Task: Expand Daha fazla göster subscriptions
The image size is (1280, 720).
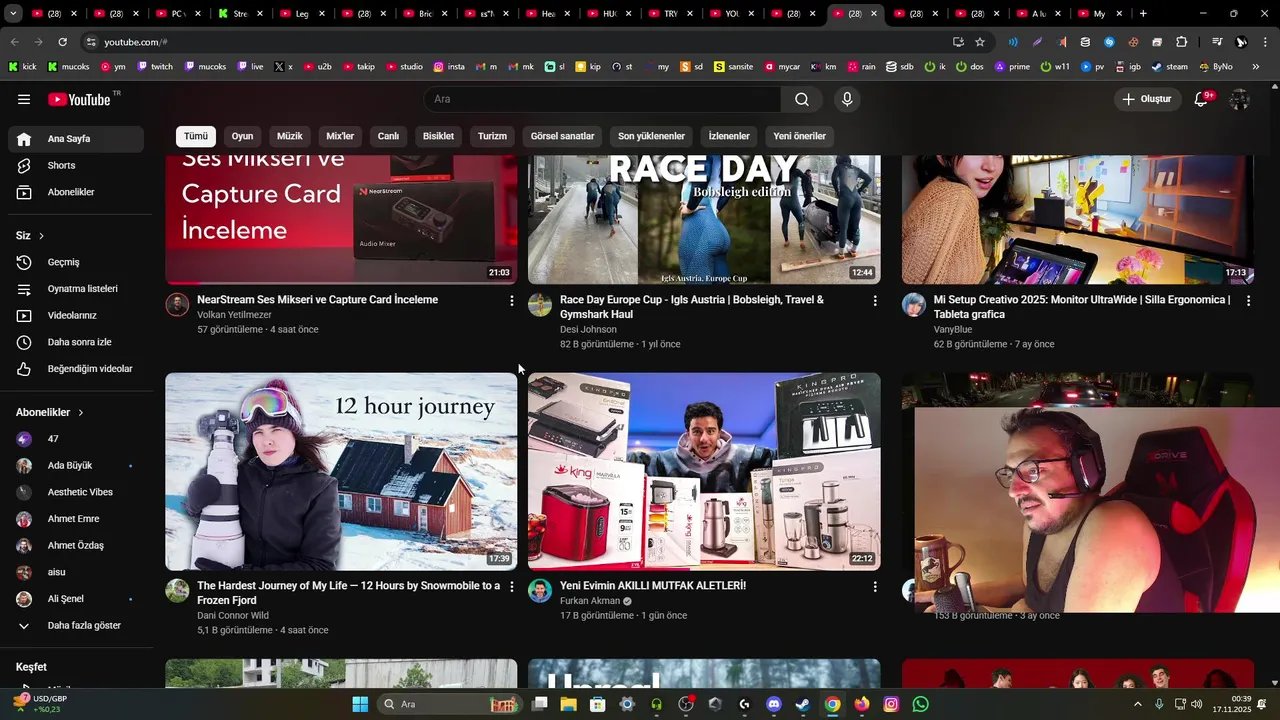Action: point(76,626)
